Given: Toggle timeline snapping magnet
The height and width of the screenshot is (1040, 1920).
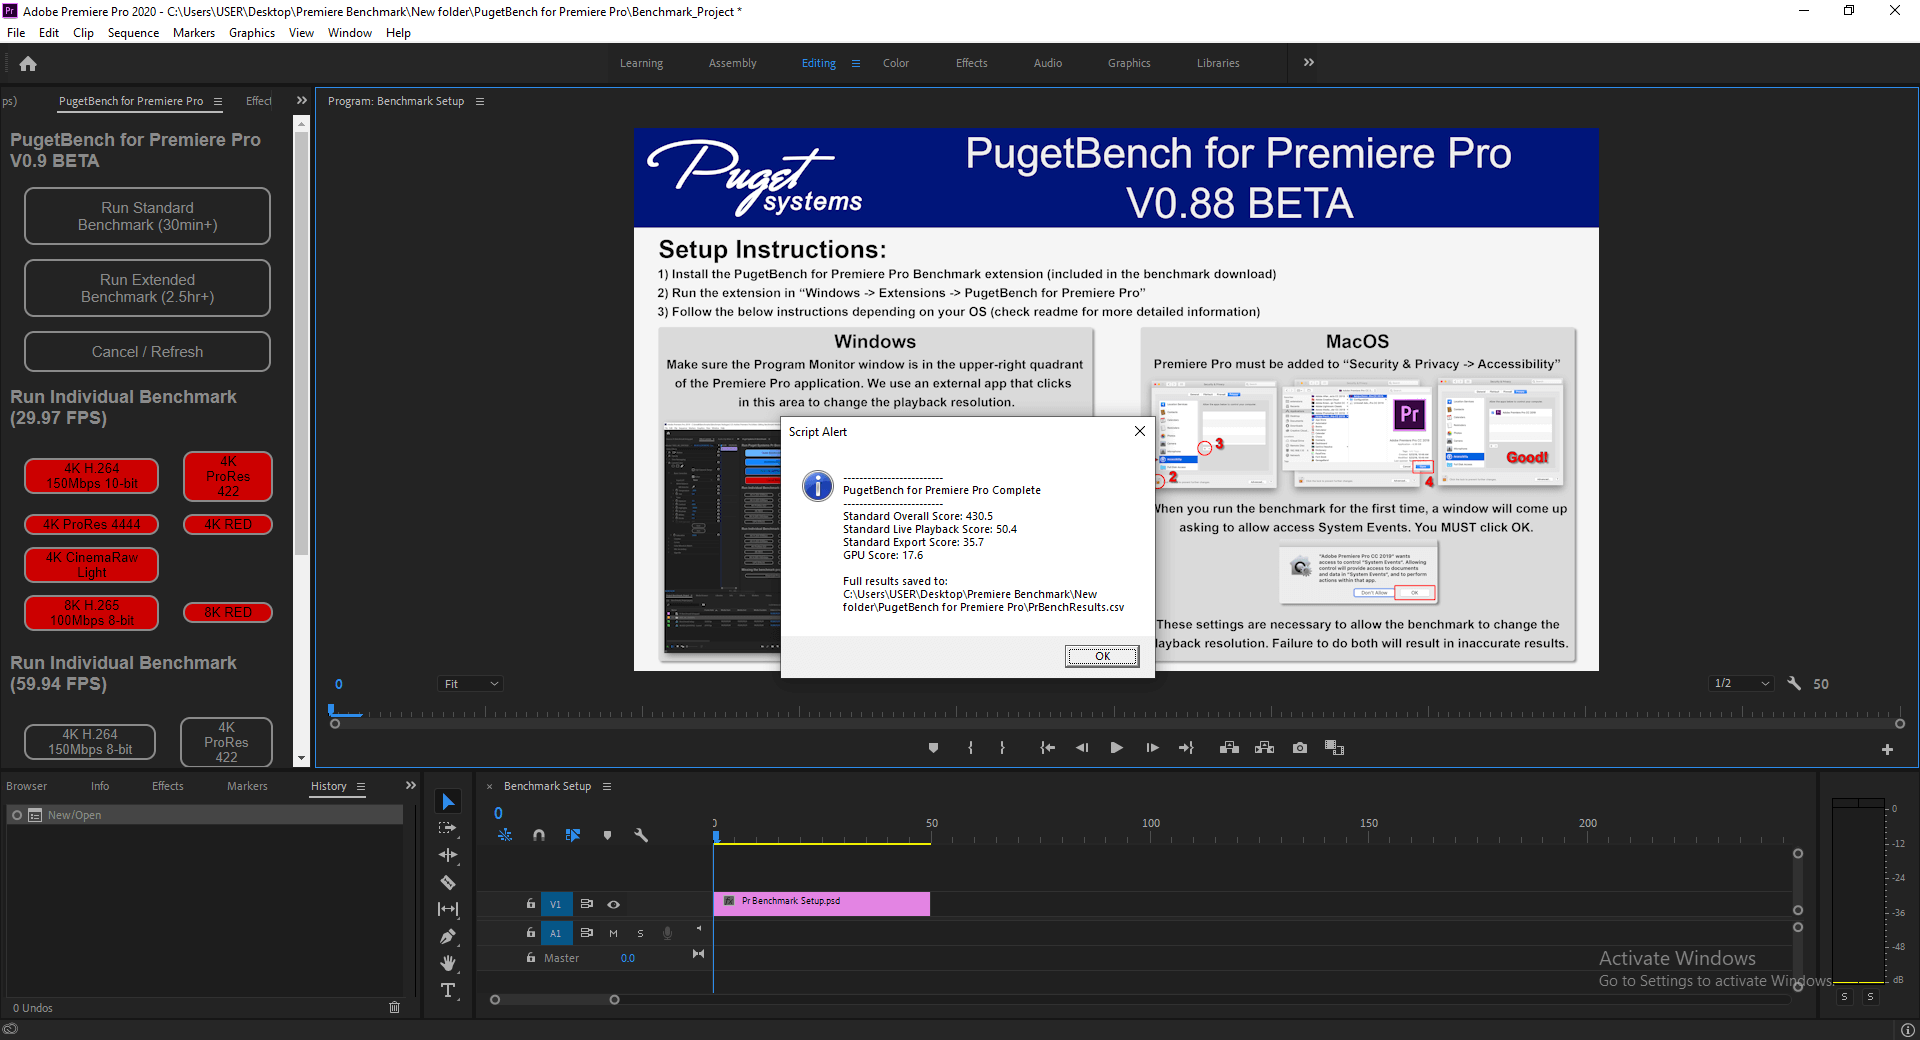Looking at the screenshot, I should [x=539, y=835].
